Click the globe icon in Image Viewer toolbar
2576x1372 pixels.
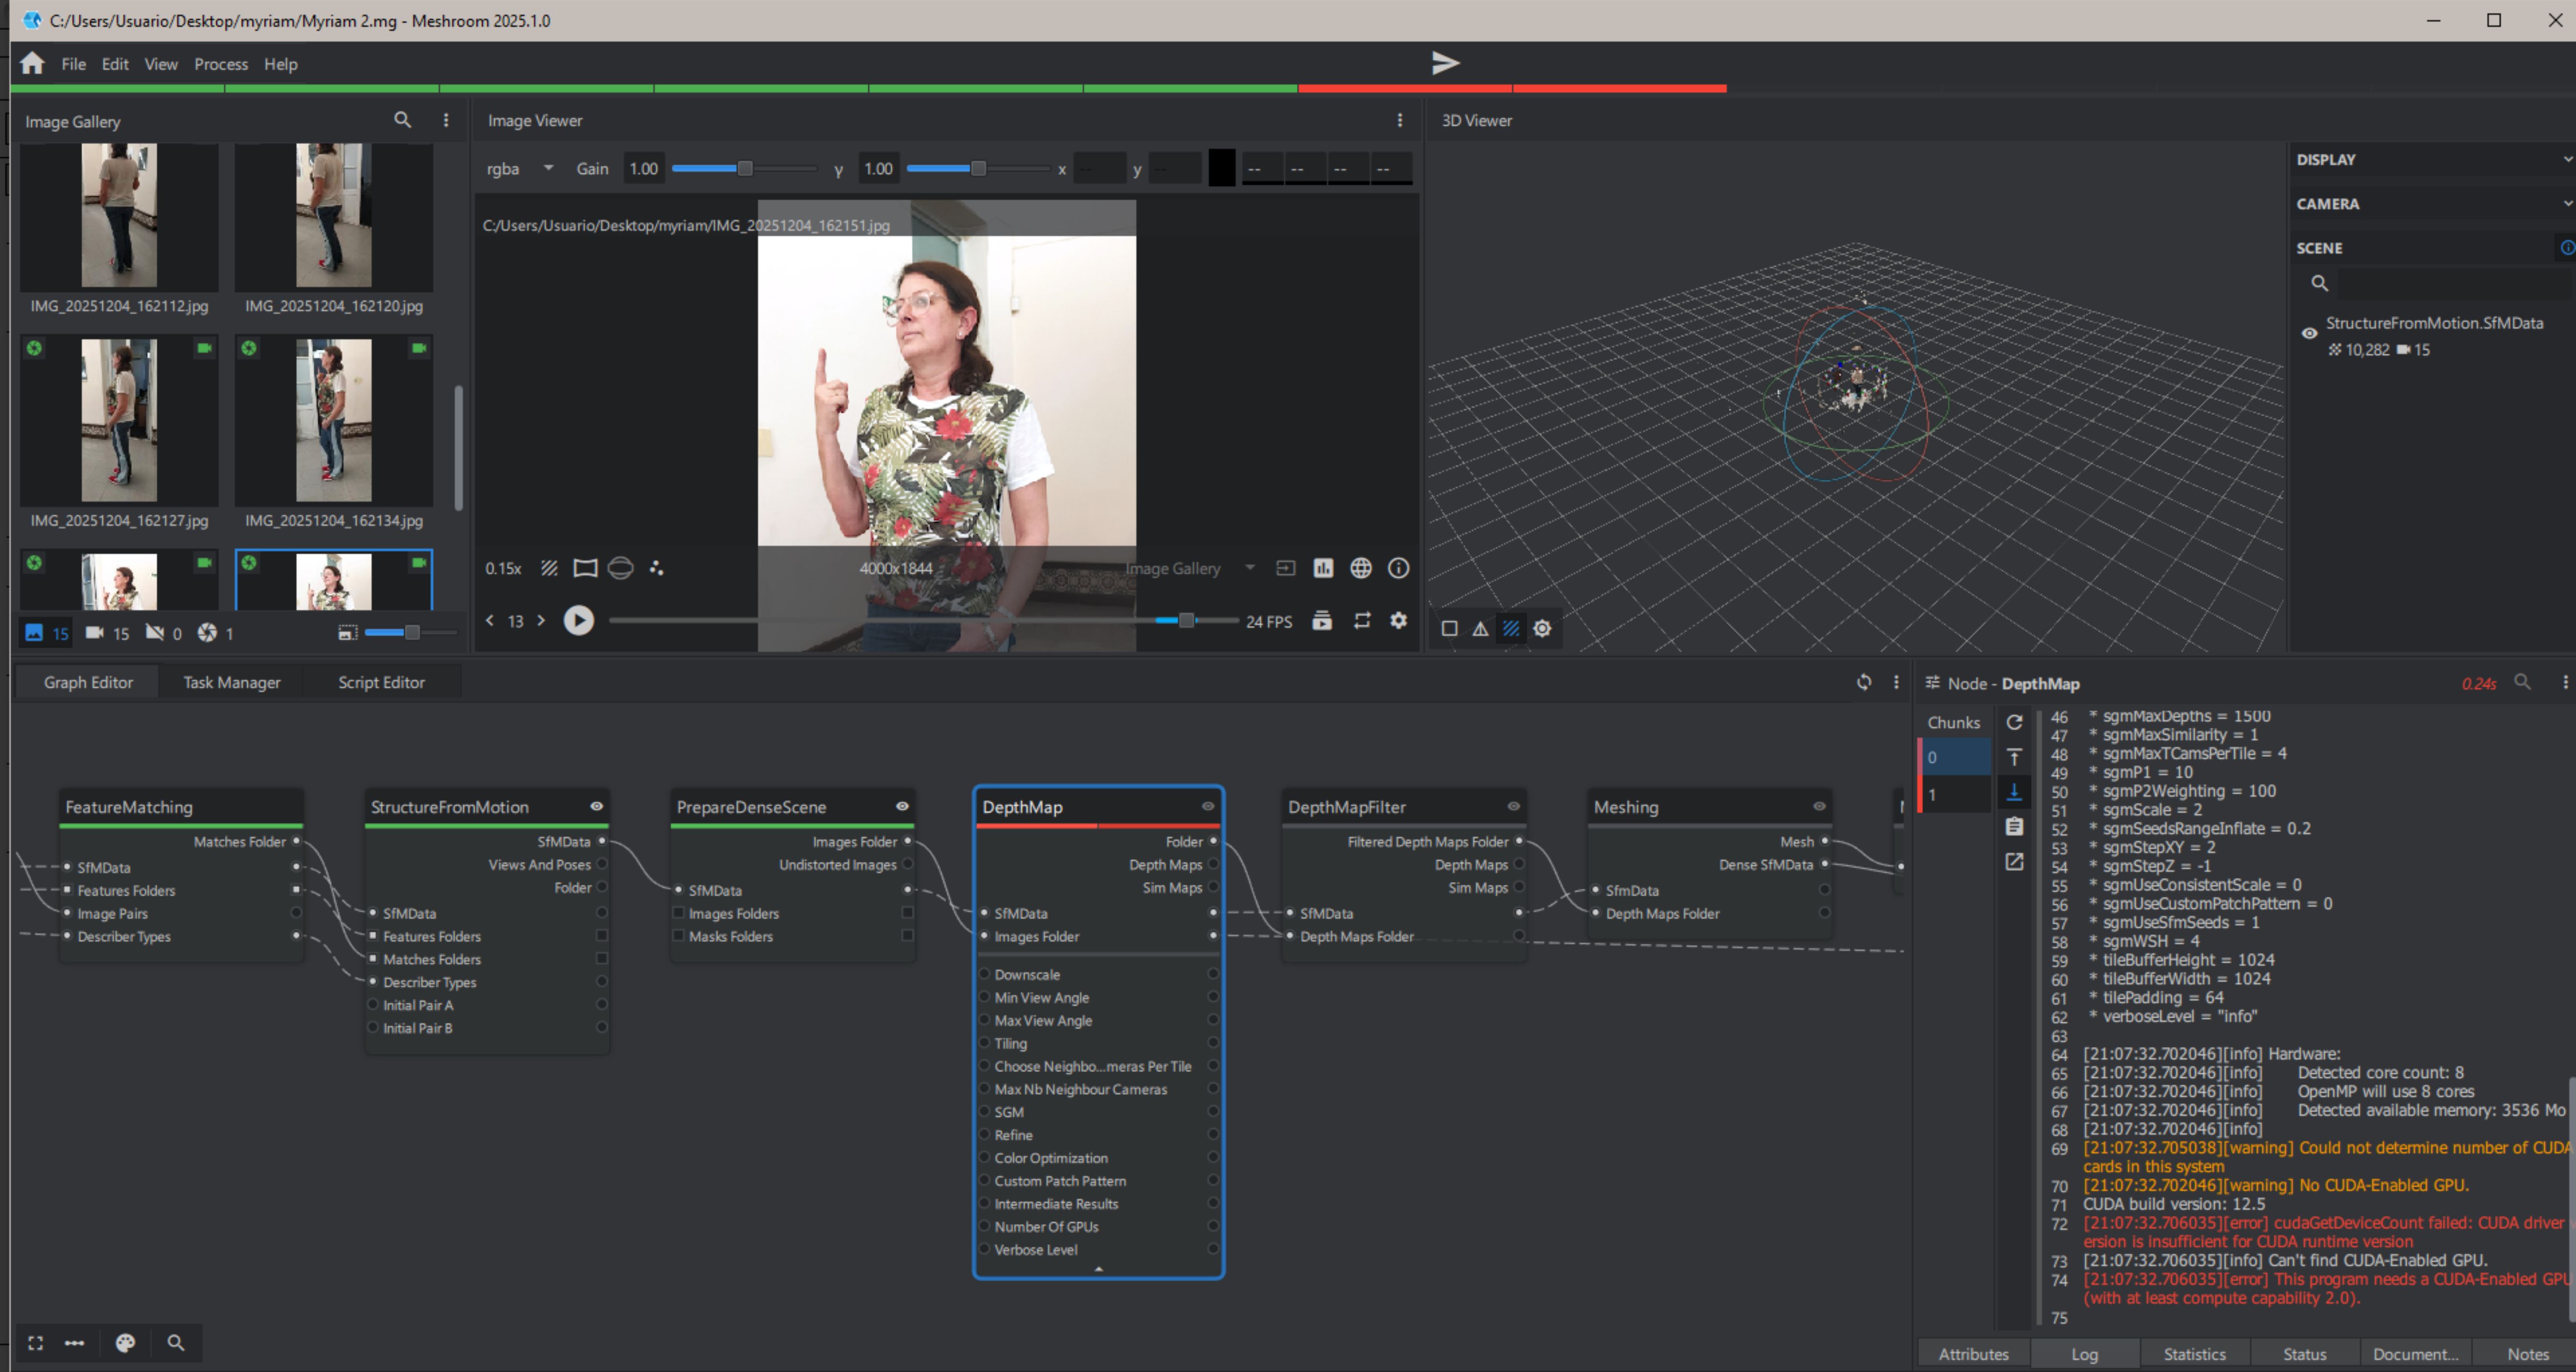pyautogui.click(x=1360, y=568)
